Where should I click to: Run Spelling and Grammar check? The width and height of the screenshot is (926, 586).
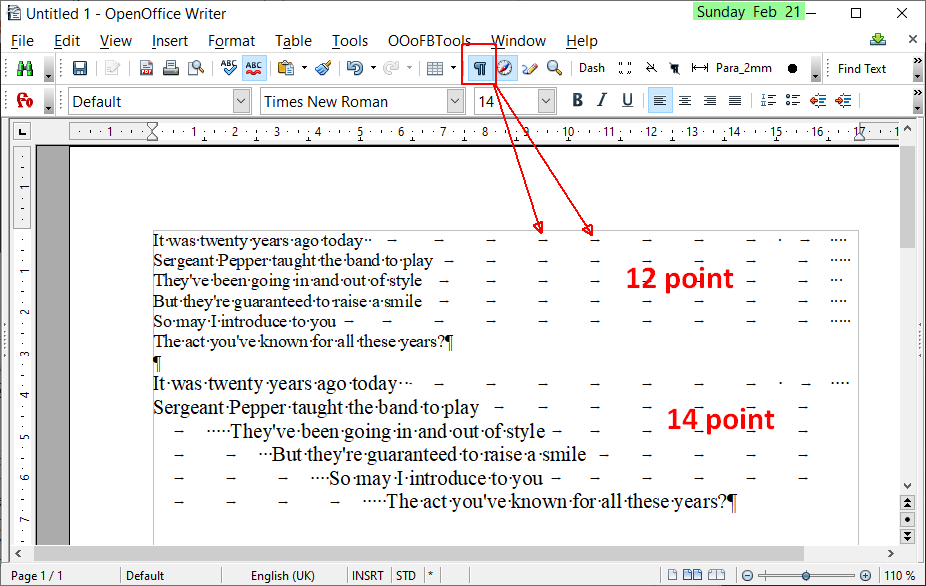(229, 69)
